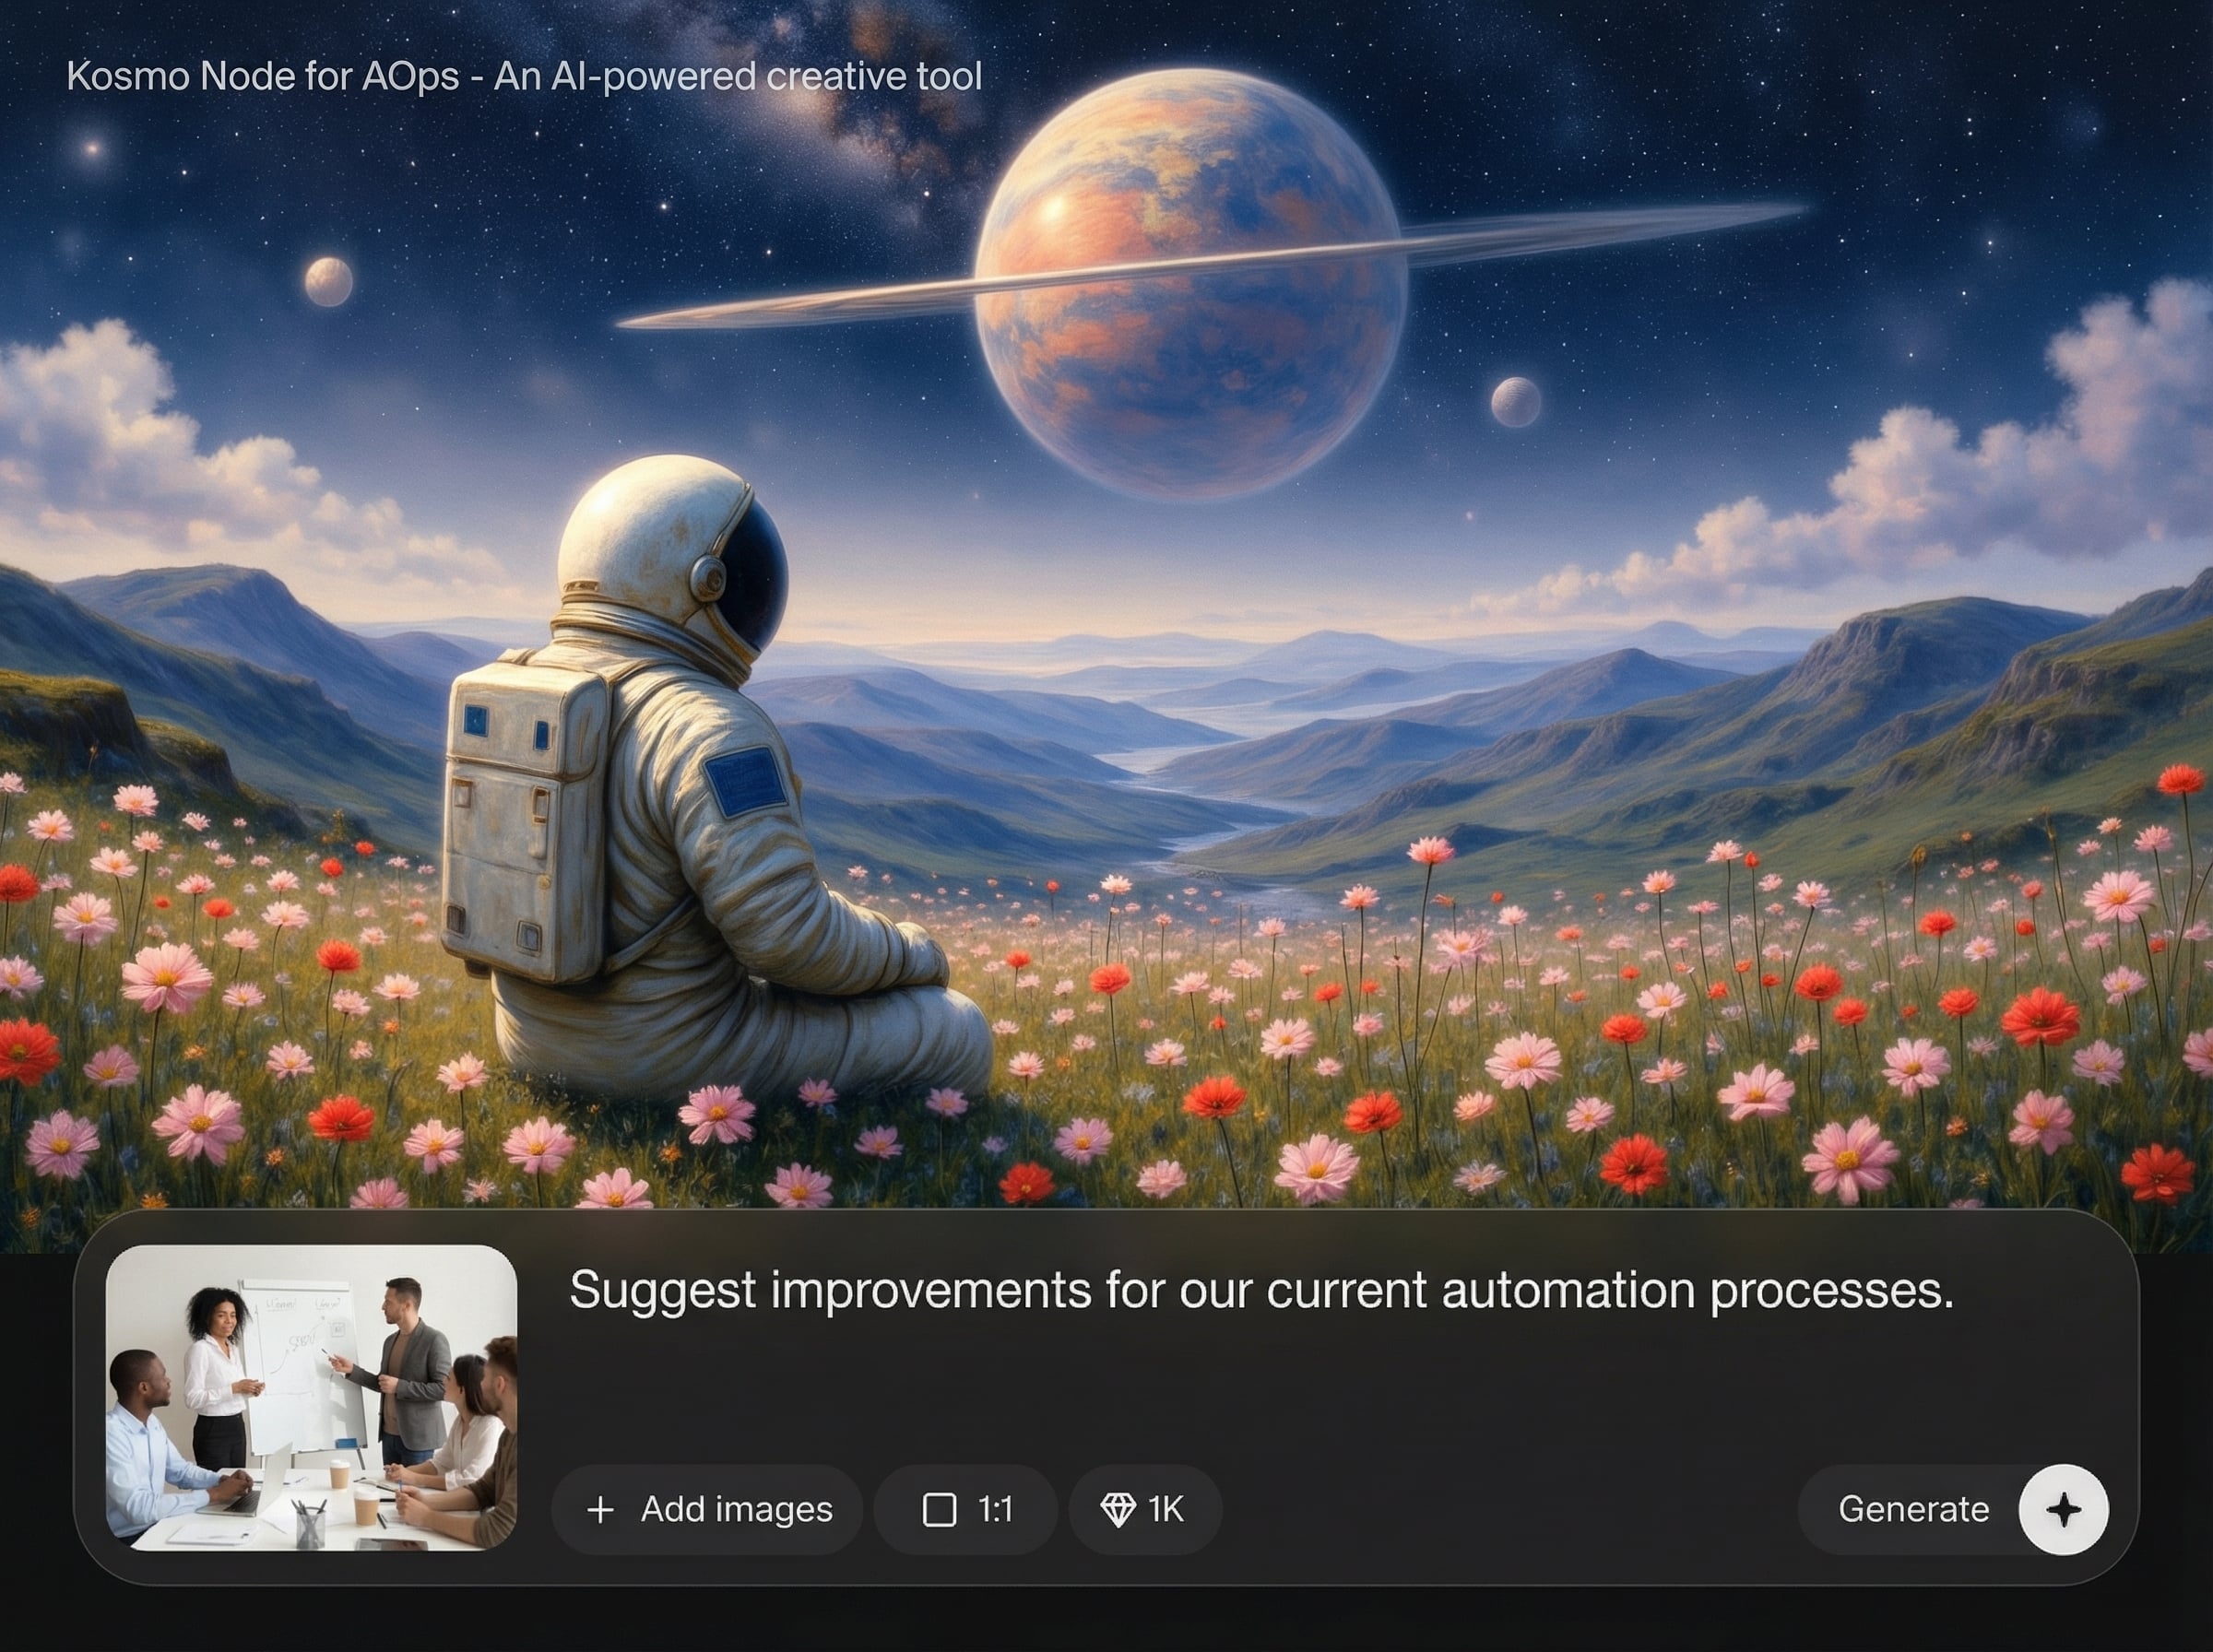
Task: Click the diamond quality icon
Action: coord(1118,1509)
